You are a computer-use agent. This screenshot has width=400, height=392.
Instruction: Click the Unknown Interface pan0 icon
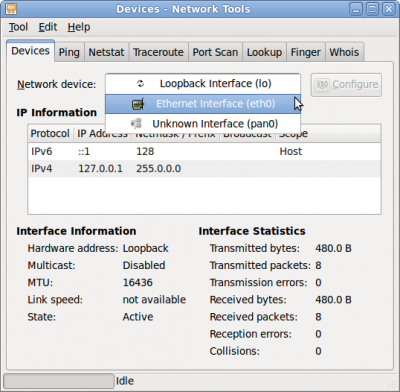click(x=136, y=124)
